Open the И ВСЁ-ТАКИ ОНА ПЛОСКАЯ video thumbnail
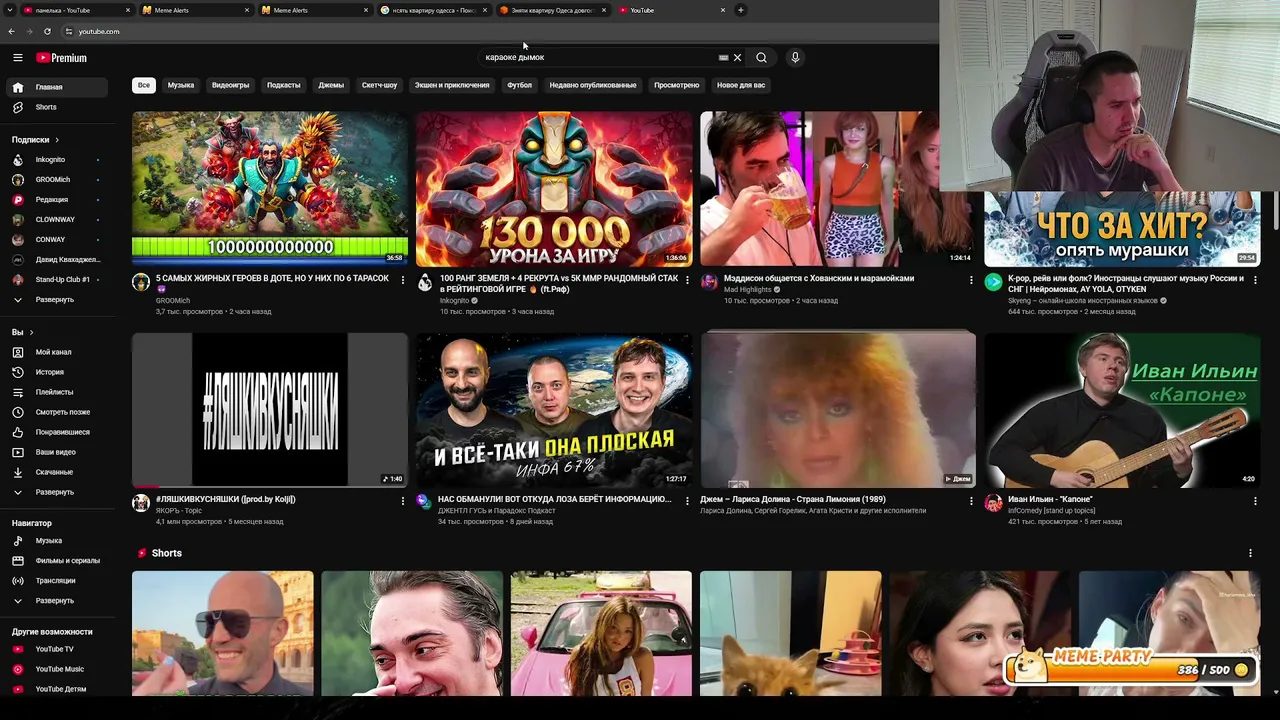The image size is (1280, 720). point(554,410)
